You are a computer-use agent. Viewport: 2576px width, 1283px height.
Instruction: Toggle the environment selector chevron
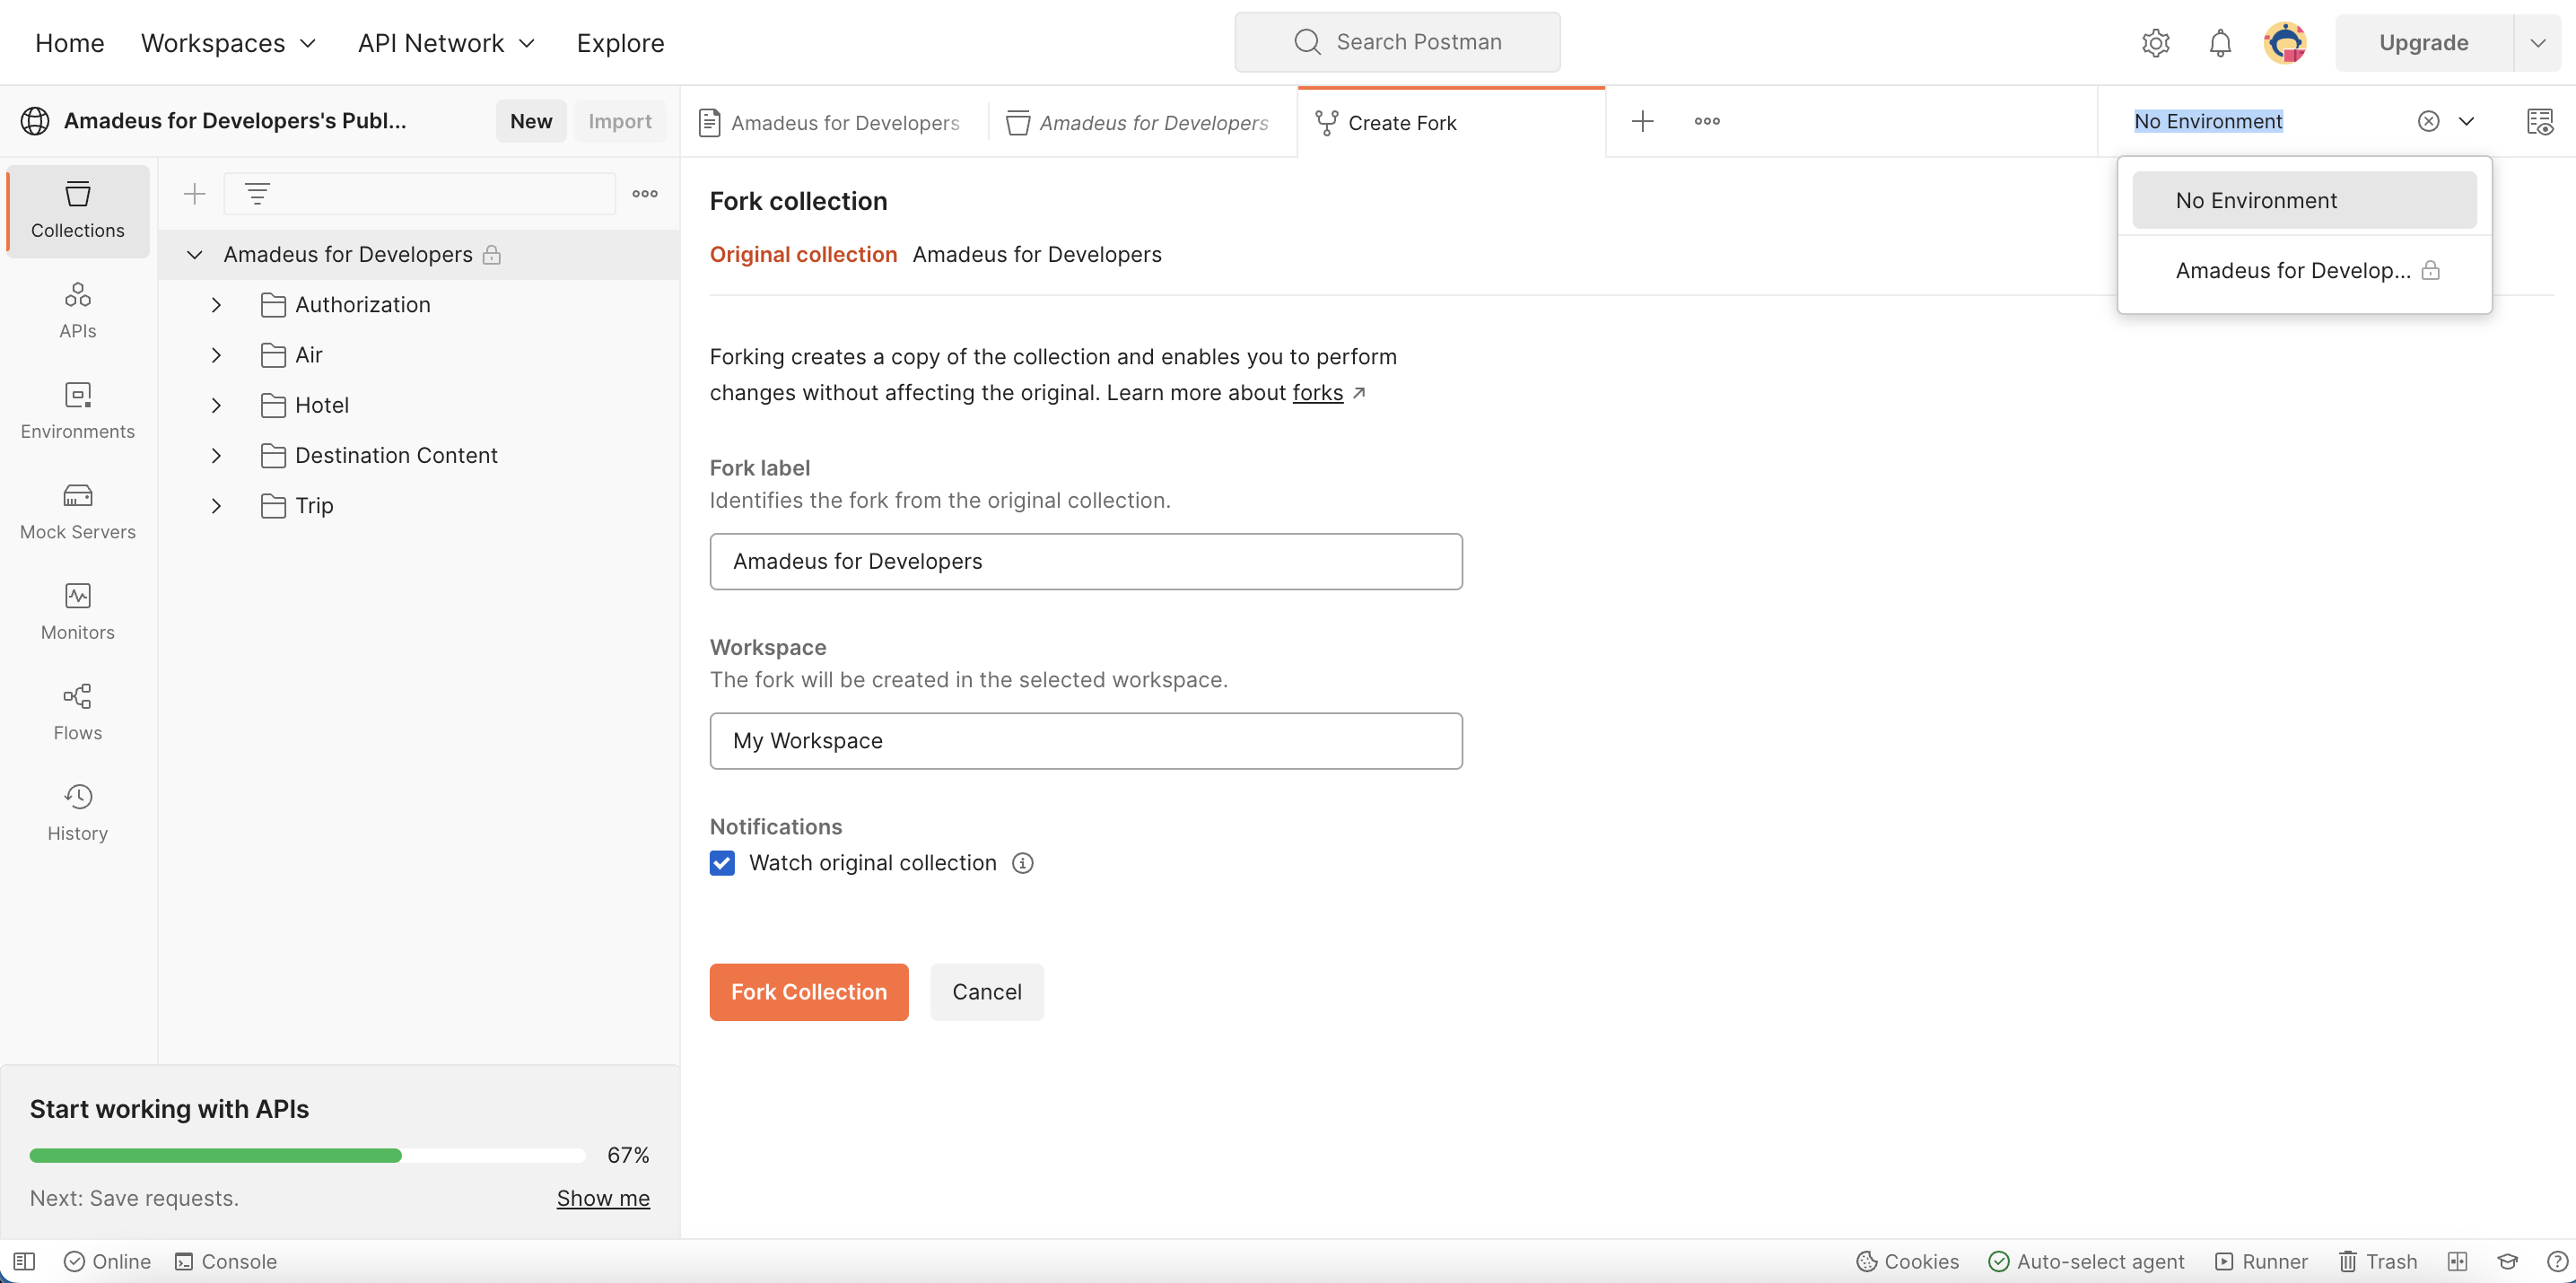coord(2466,122)
